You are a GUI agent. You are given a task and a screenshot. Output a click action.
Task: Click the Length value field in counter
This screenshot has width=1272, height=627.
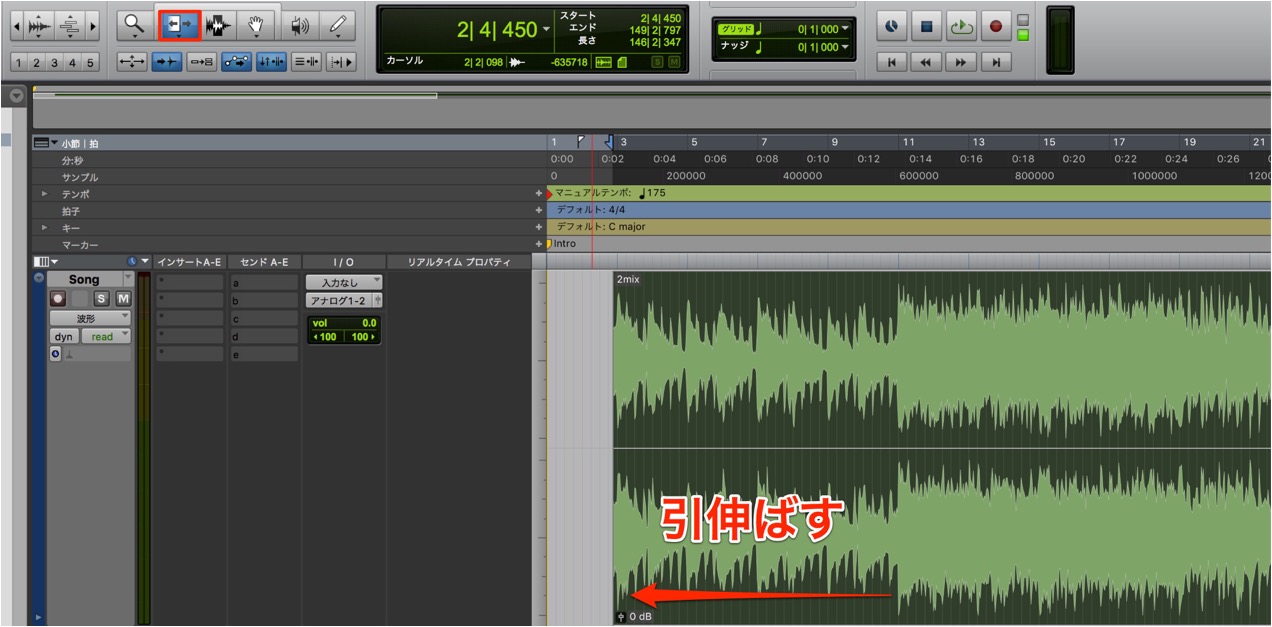[657, 41]
